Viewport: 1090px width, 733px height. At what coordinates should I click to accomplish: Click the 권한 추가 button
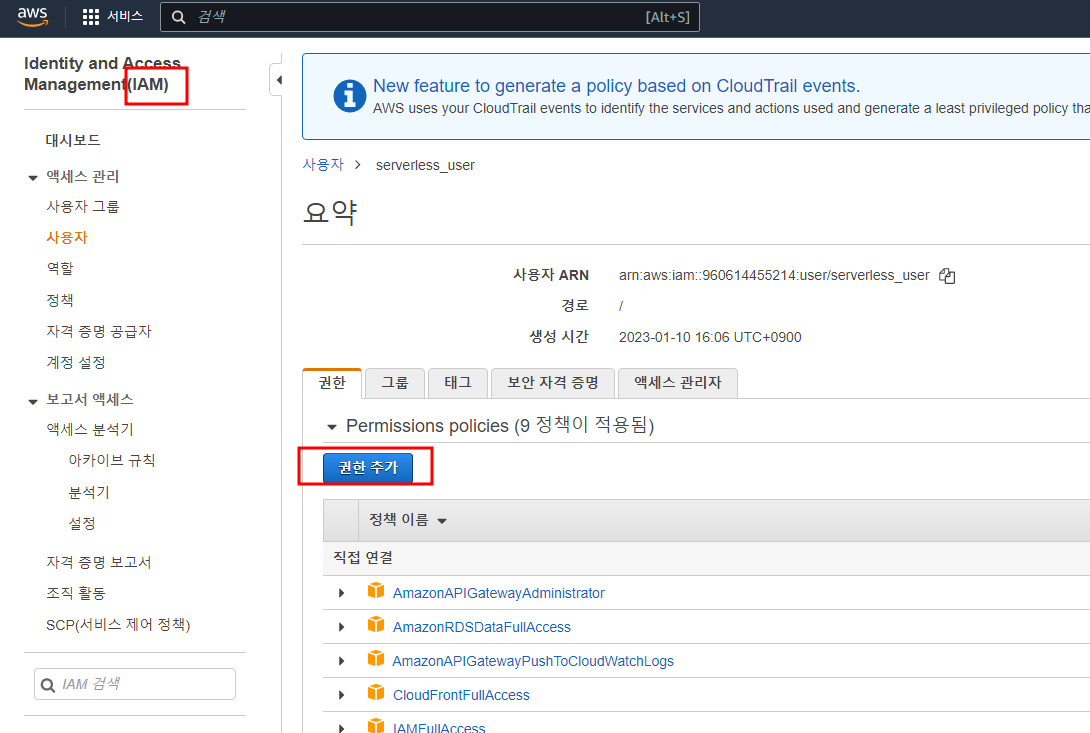[x=368, y=467]
